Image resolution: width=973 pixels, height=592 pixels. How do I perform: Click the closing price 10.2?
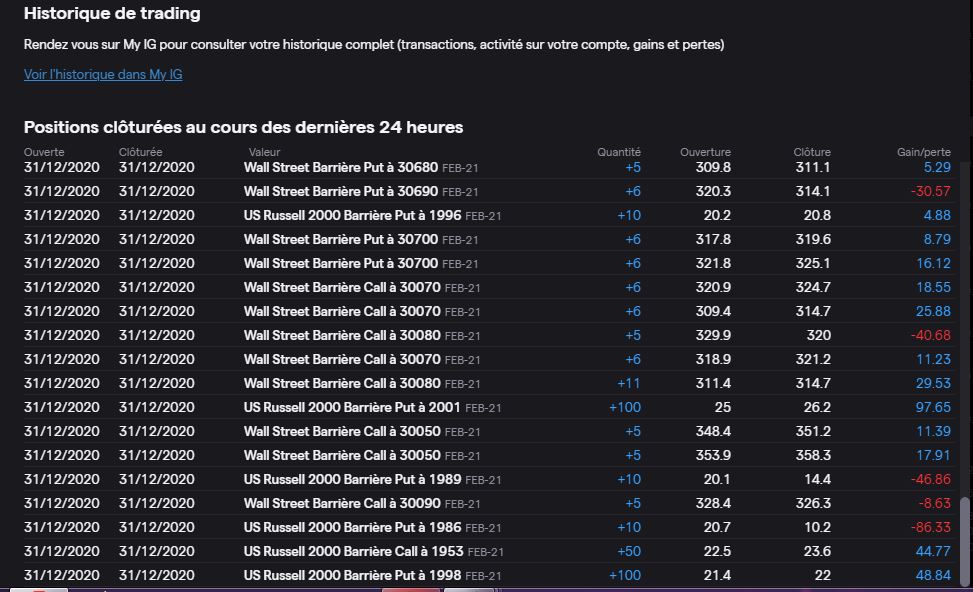point(817,527)
